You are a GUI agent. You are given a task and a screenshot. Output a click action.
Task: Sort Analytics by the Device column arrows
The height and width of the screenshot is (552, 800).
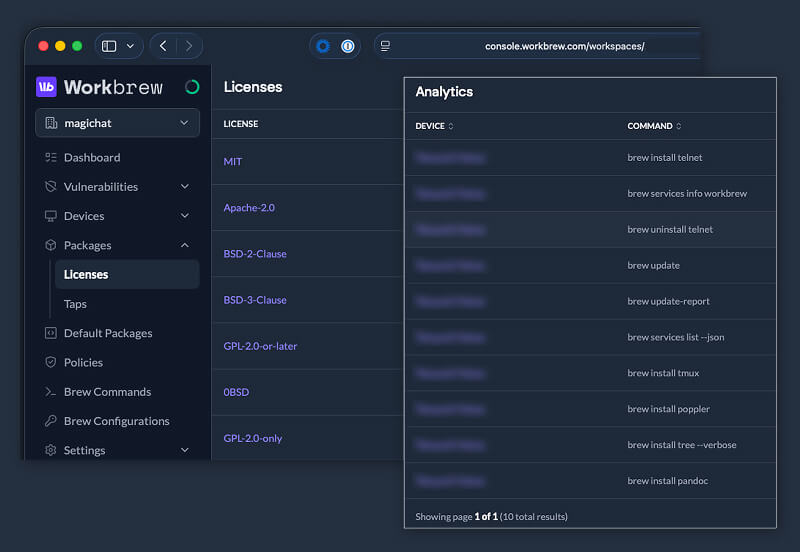[451, 126]
